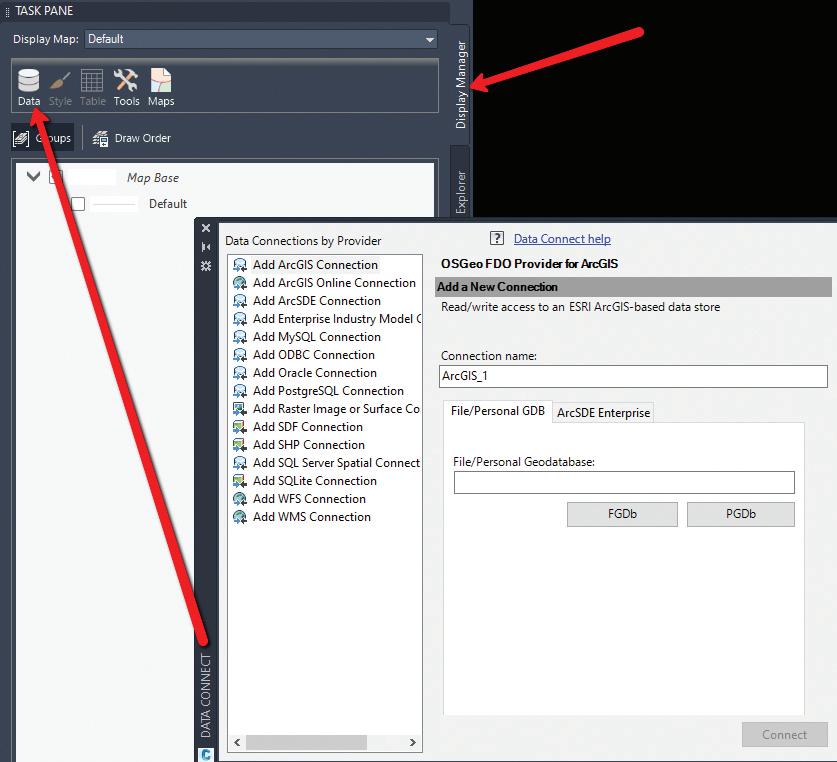This screenshot has height=762, width=837.
Task: Select the Add SHP Connection icon
Action: tap(240, 445)
